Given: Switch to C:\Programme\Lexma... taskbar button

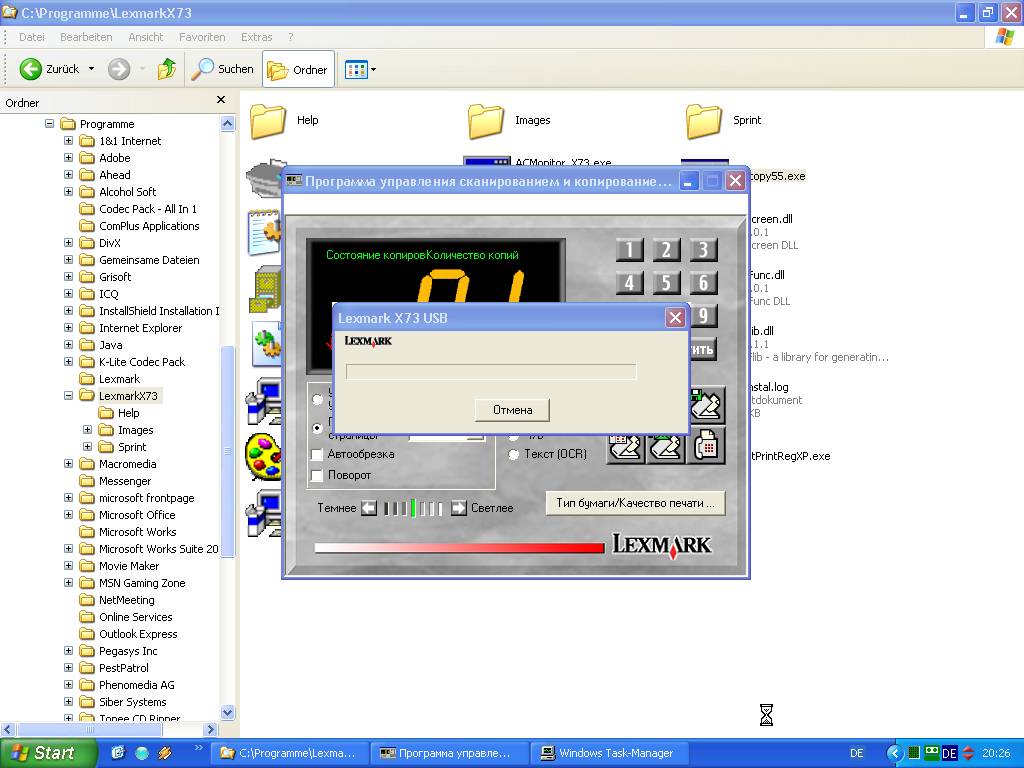Looking at the screenshot, I should [289, 753].
